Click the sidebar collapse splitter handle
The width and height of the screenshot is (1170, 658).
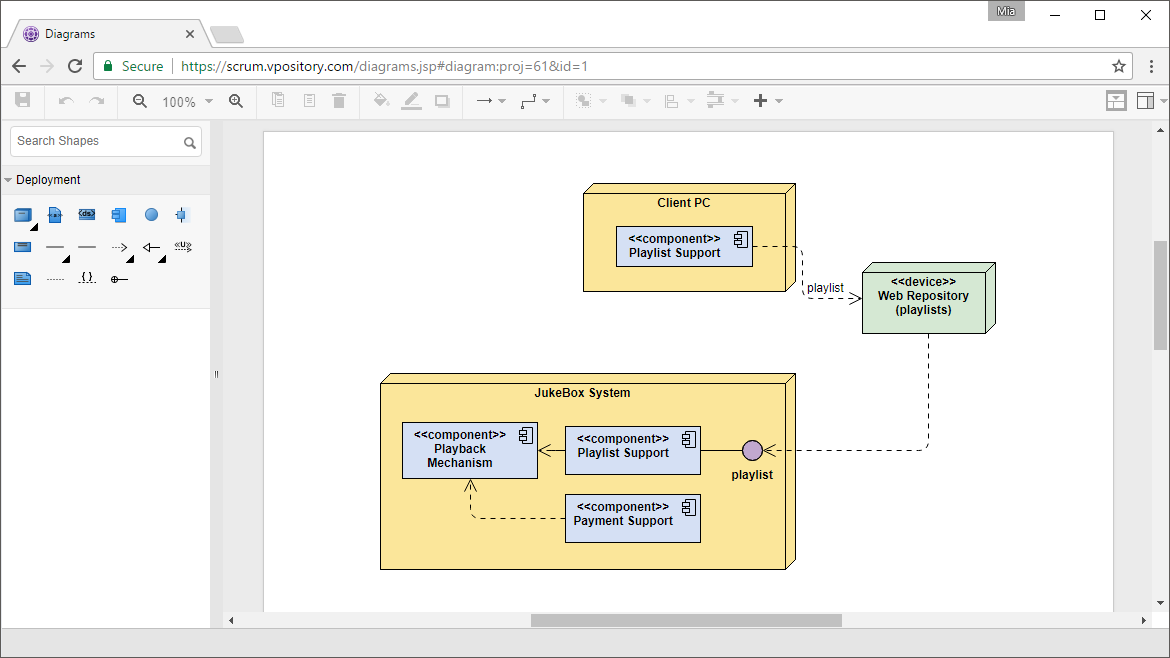click(x=216, y=375)
